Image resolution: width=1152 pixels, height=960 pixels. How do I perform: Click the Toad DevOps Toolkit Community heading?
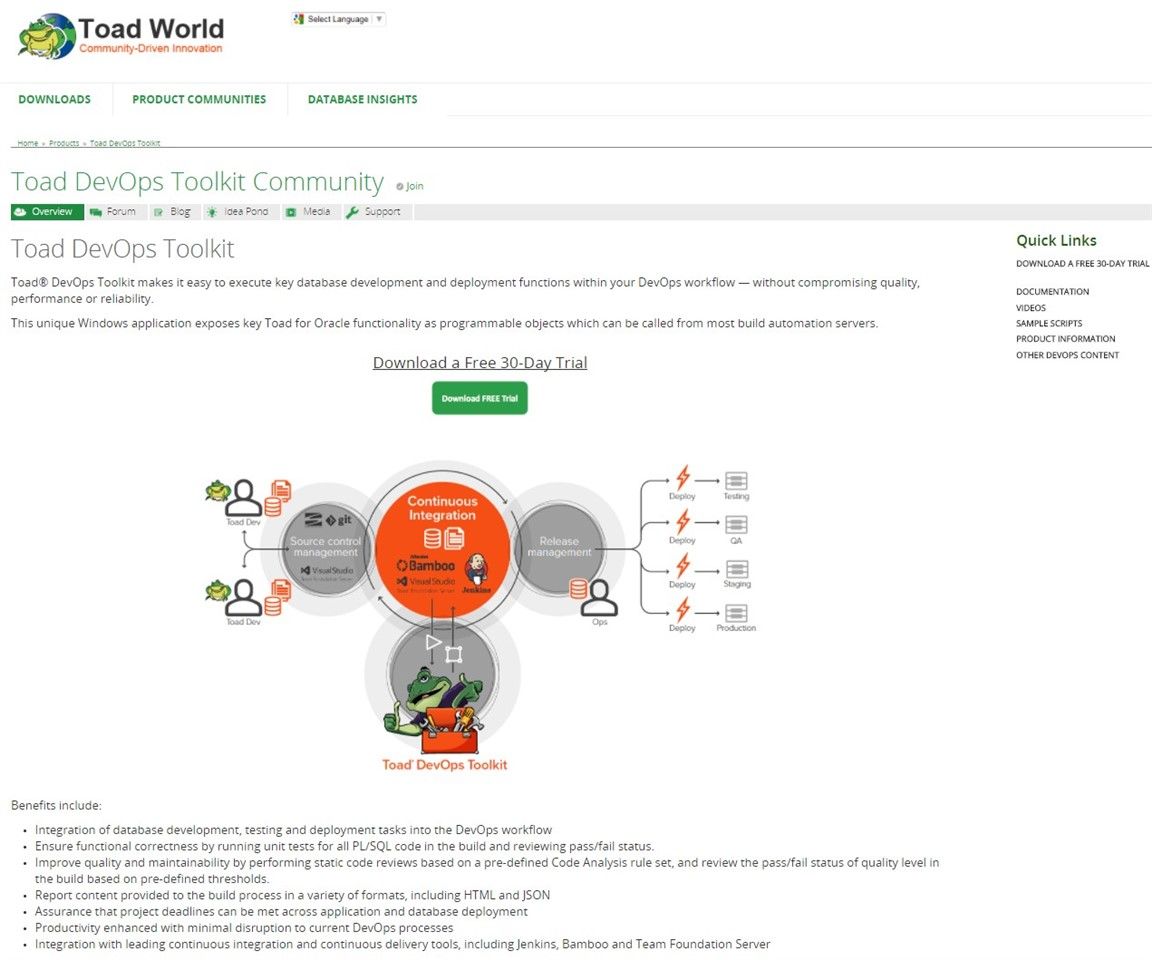tap(197, 181)
